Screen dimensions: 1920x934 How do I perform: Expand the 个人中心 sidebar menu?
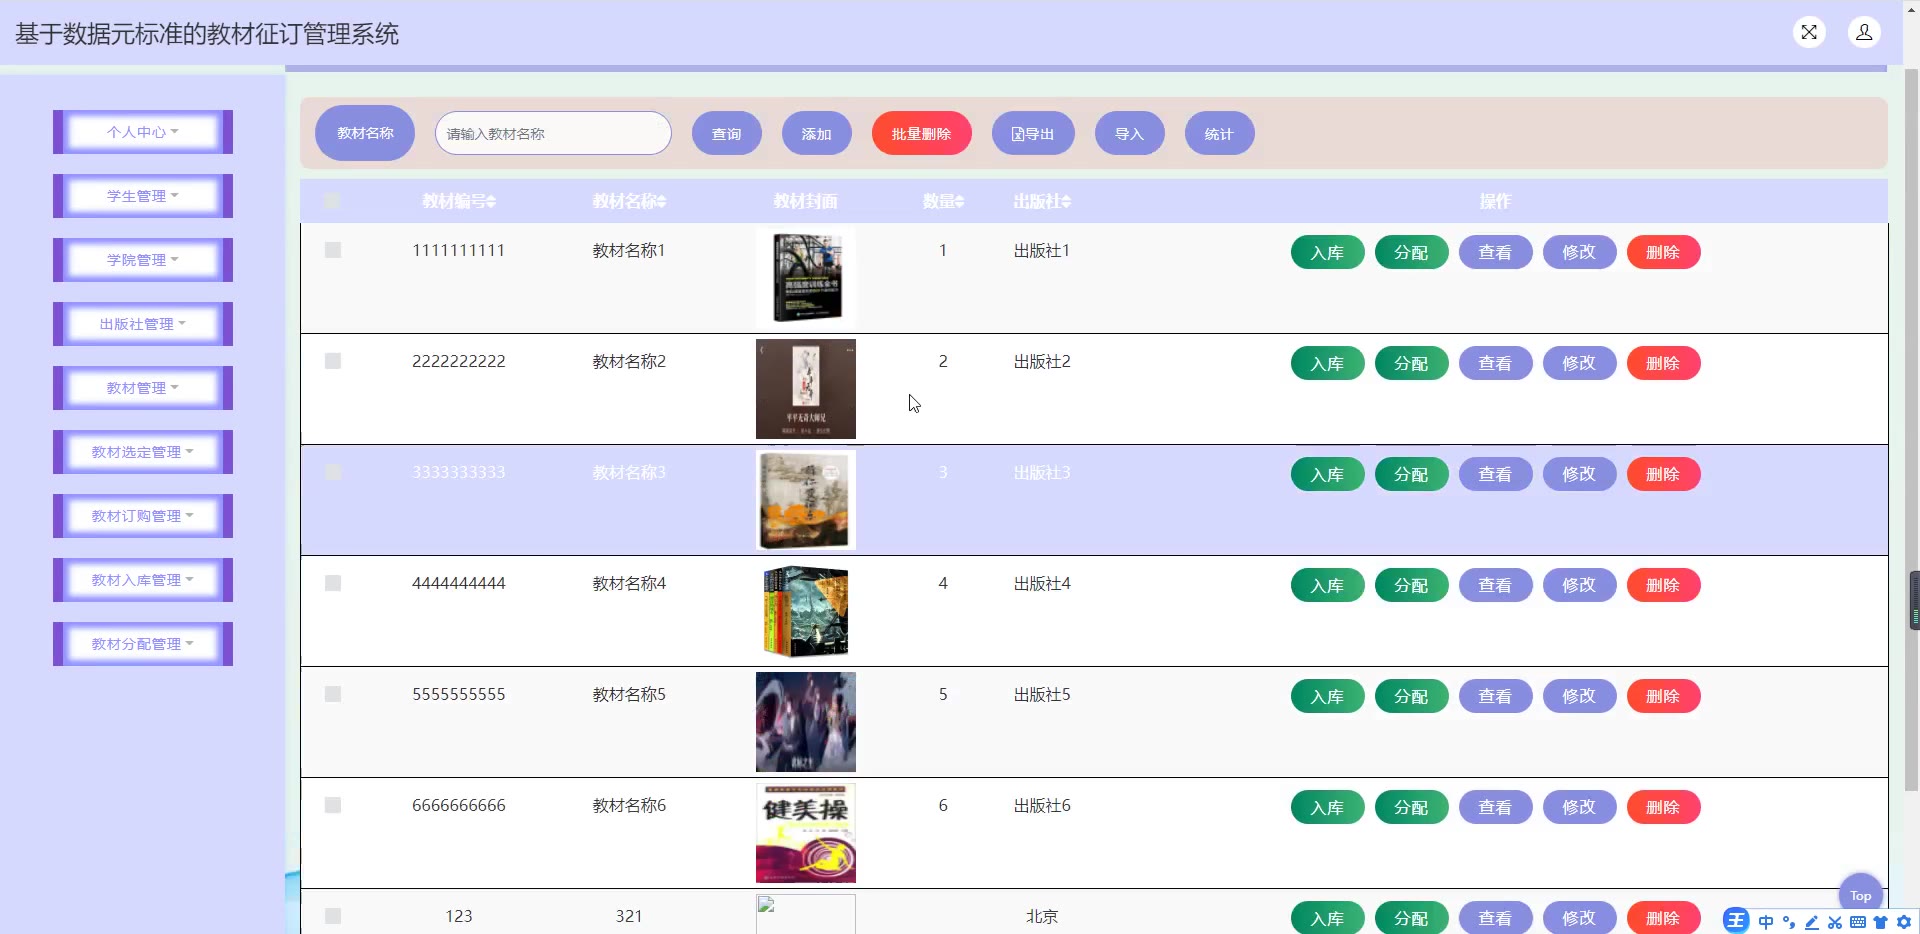click(143, 132)
